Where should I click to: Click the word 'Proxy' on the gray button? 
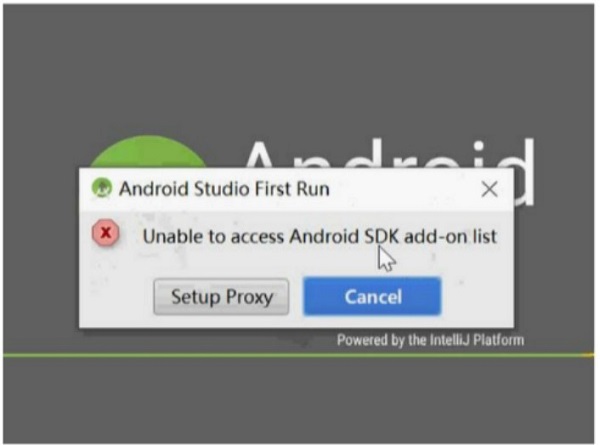coord(249,297)
